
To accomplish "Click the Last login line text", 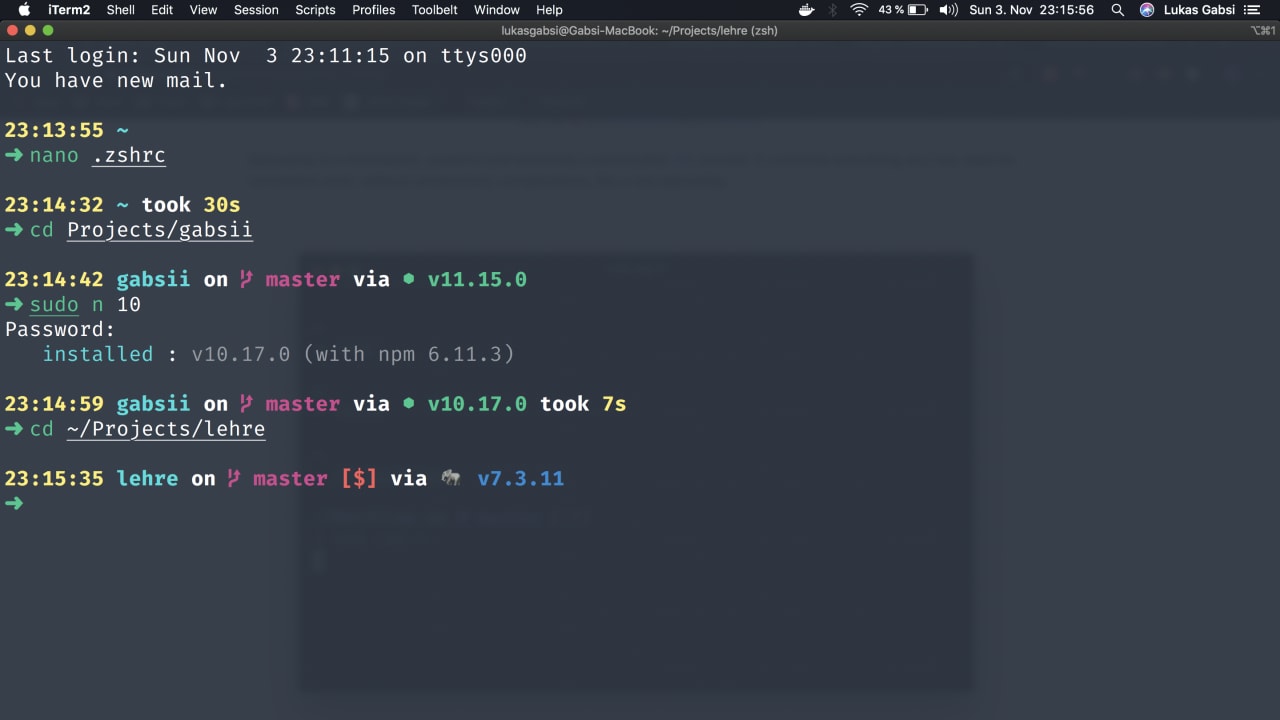I will [x=266, y=56].
